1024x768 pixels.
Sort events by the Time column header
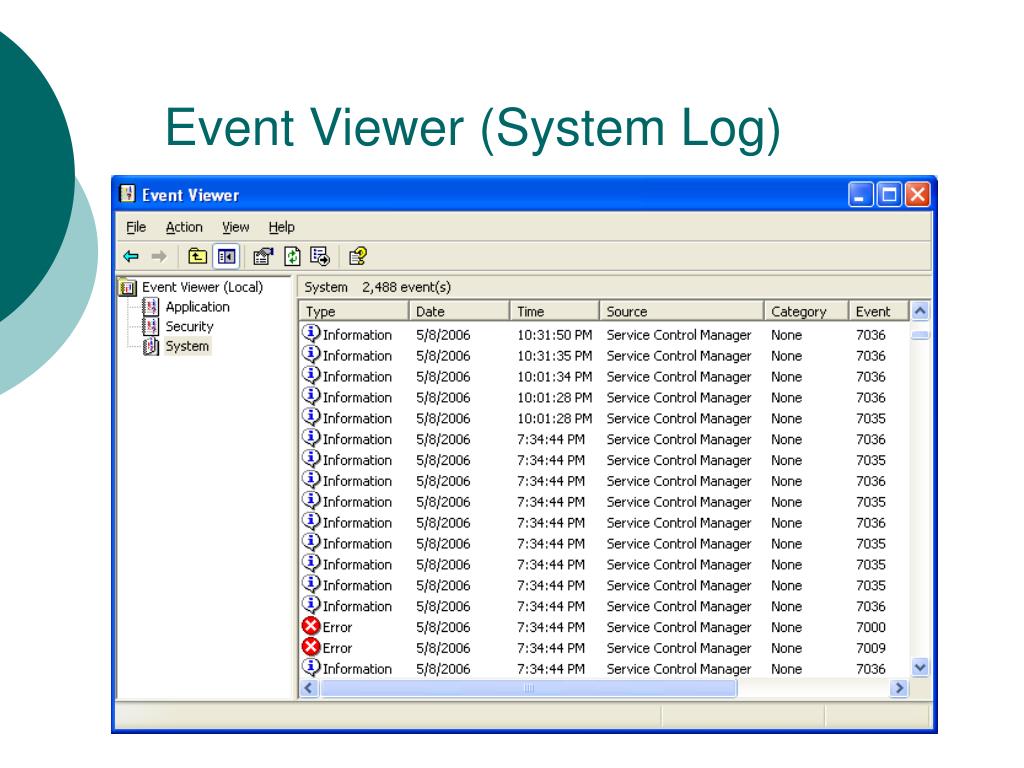(554, 312)
